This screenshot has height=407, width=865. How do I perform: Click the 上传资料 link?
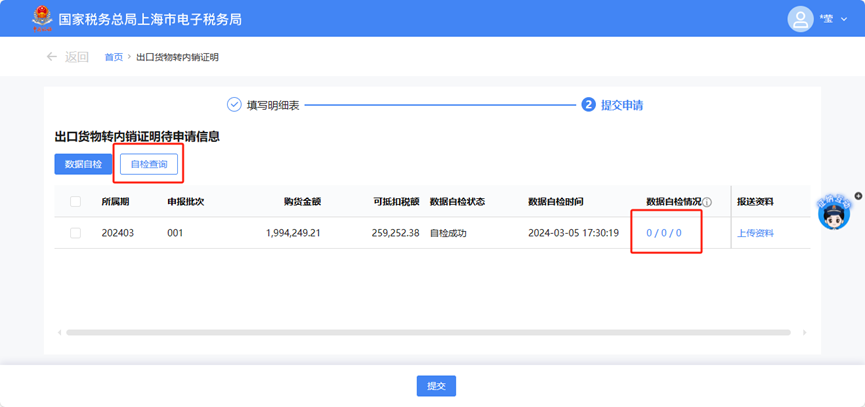click(755, 233)
